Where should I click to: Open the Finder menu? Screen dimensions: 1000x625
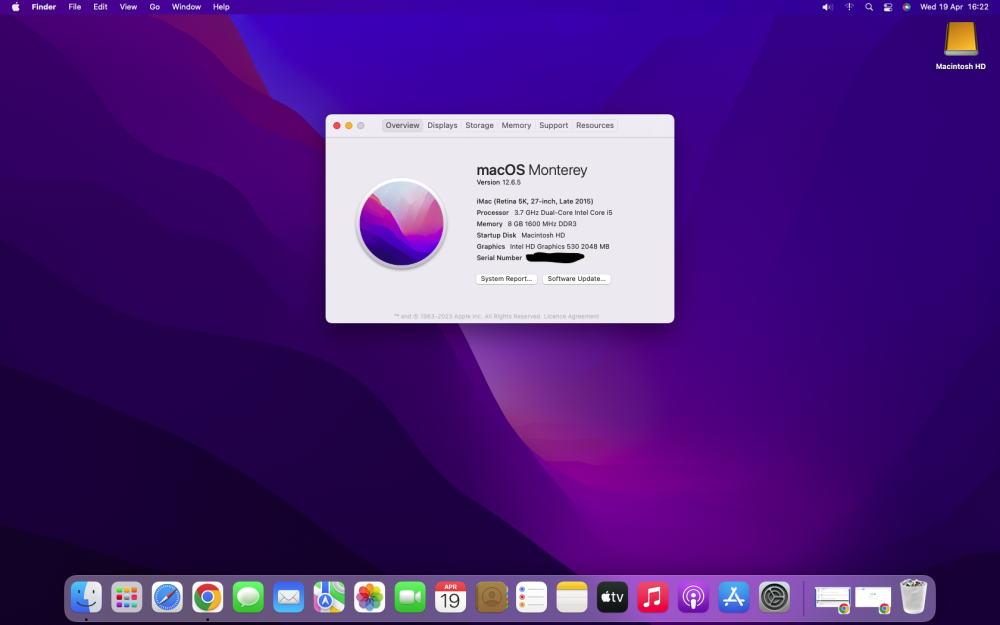(x=44, y=7)
